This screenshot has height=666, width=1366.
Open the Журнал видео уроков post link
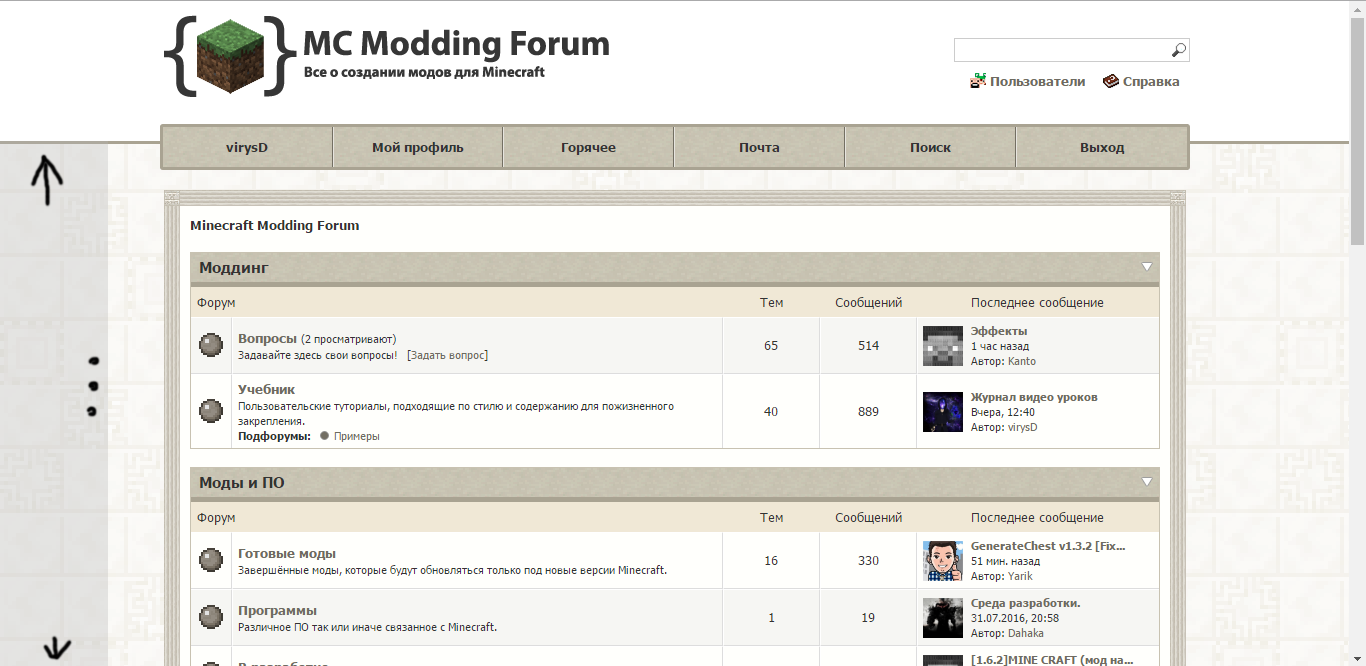(x=1034, y=397)
